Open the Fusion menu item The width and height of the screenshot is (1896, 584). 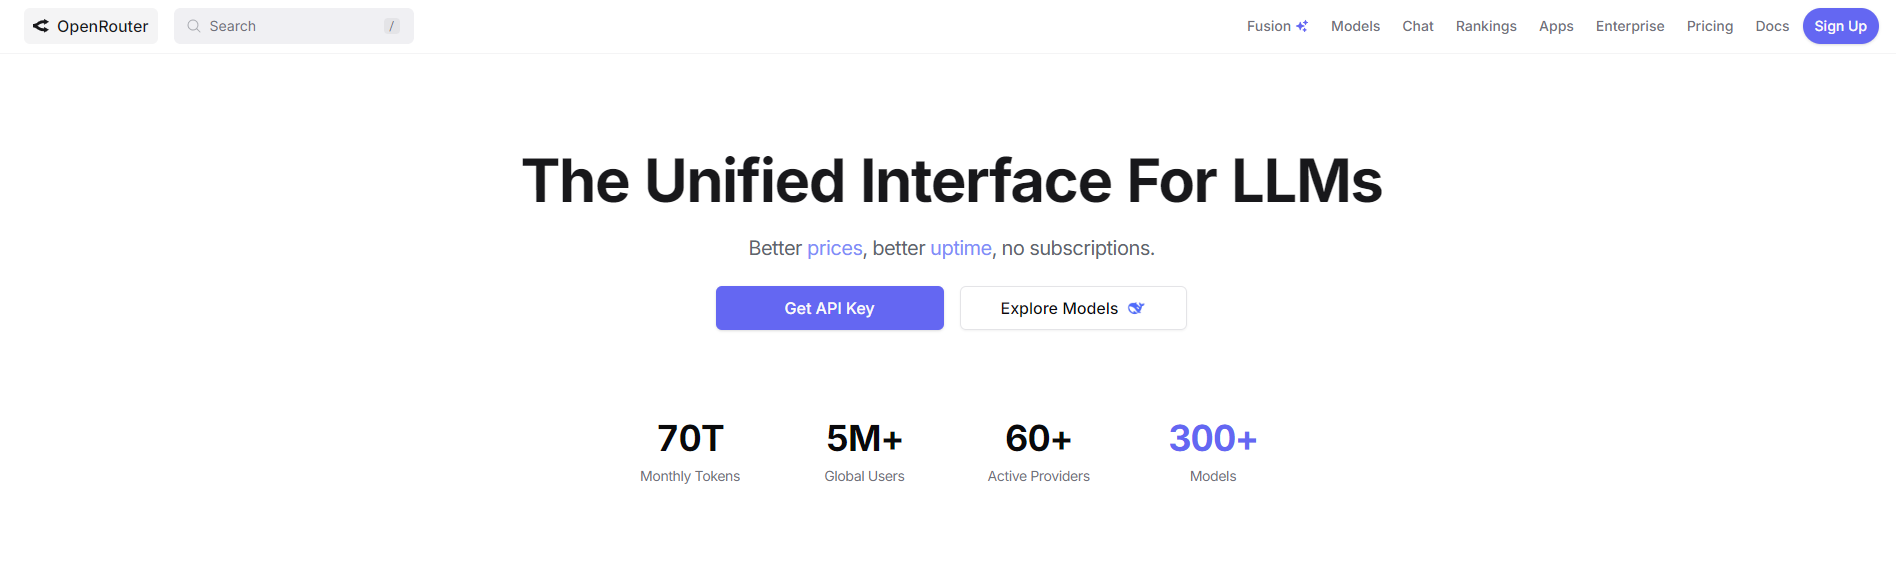point(1277,26)
